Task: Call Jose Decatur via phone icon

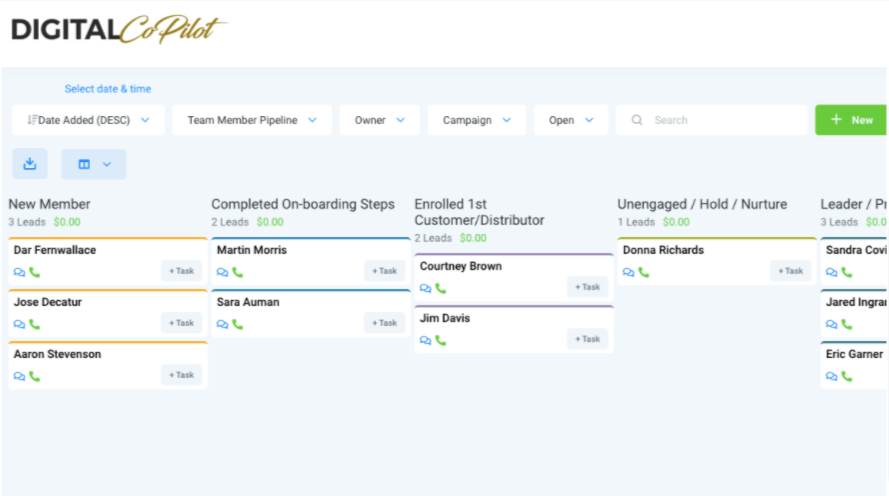Action: (35, 324)
